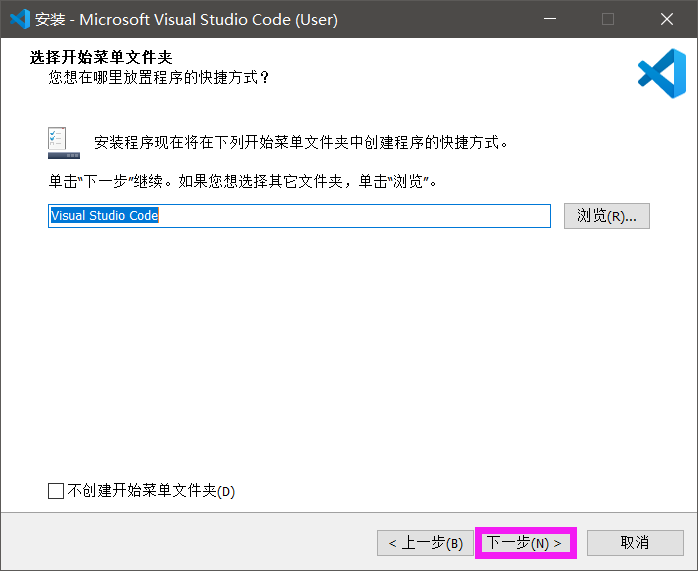Click the Start Menu folder checklist icon
This screenshot has width=698, height=571.
click(64, 142)
